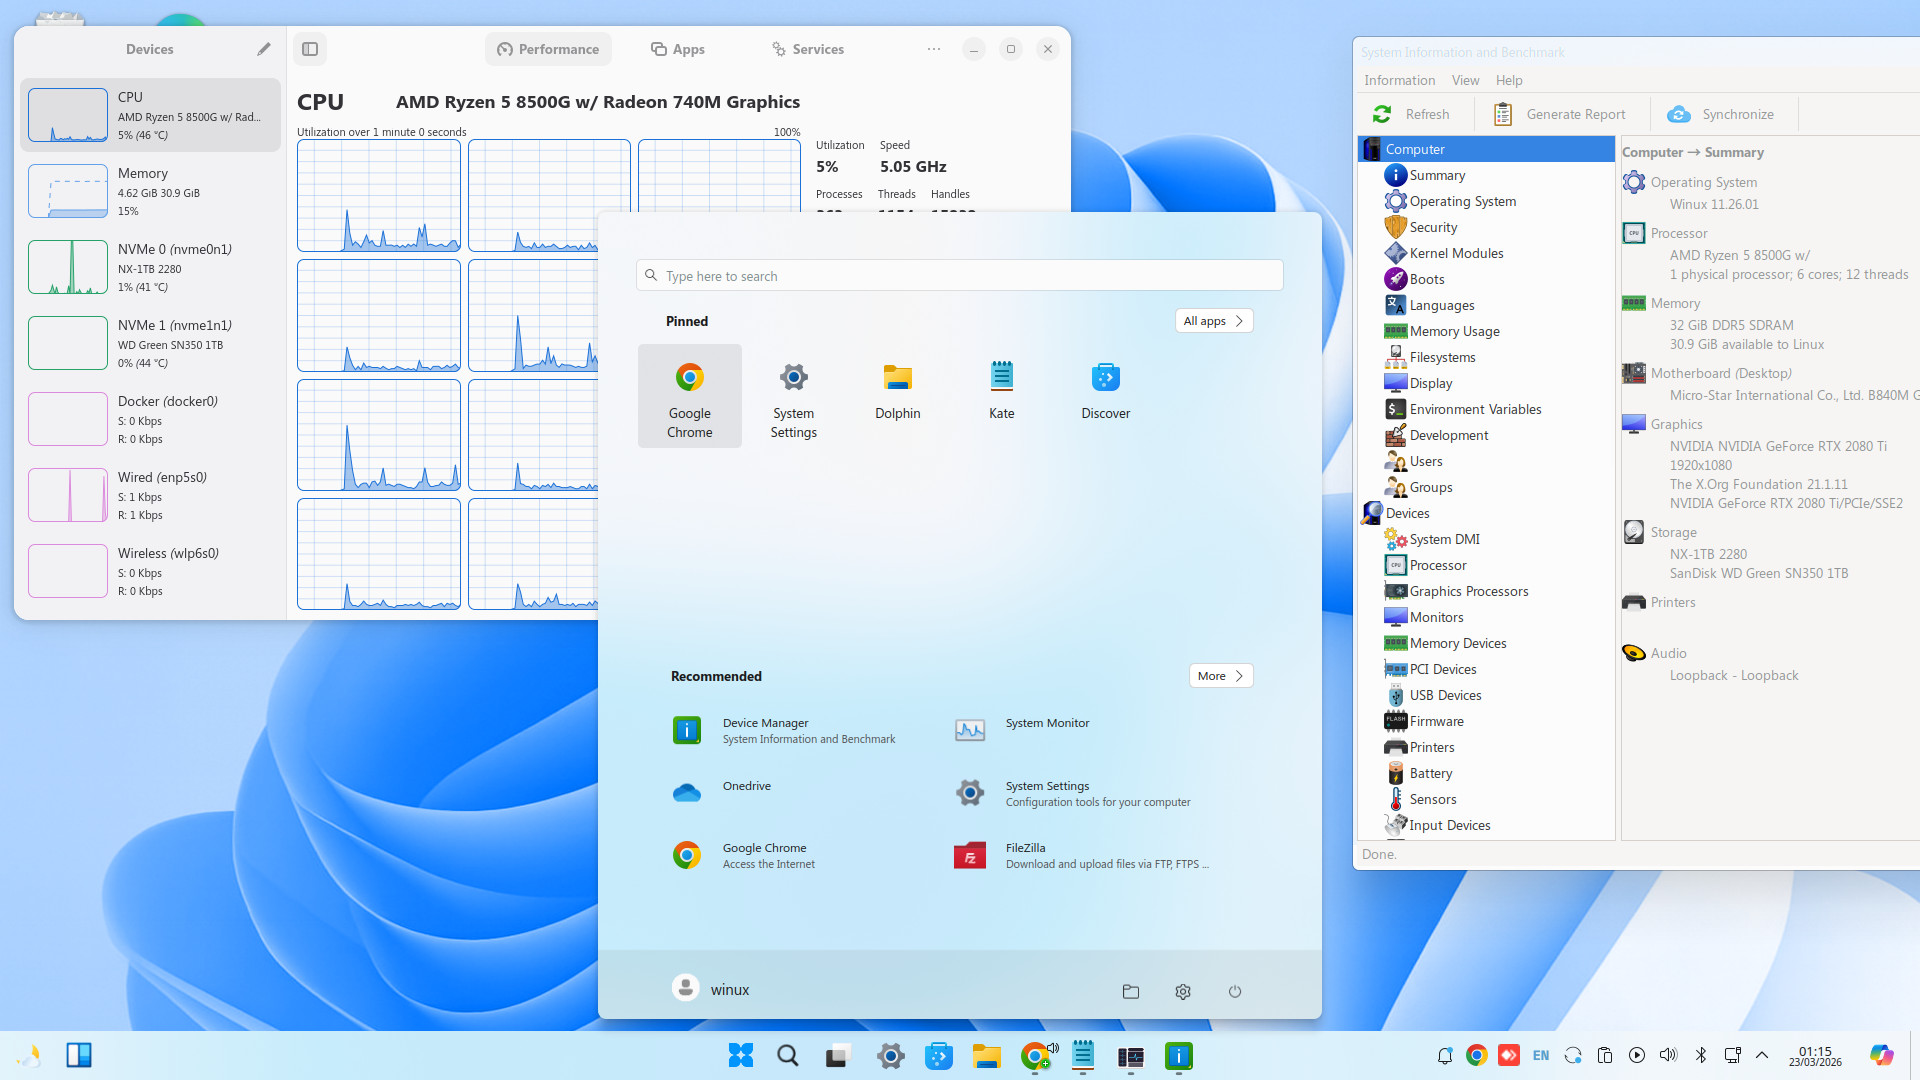The image size is (1920, 1080).
Task: Open Discover from pinned apps
Action: (x=1105, y=390)
